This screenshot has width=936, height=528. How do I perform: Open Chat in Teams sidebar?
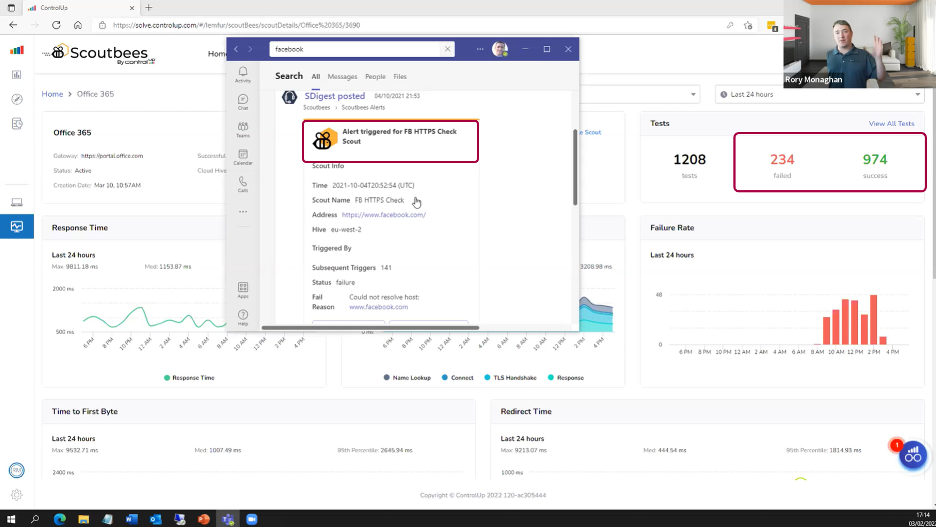[243, 102]
